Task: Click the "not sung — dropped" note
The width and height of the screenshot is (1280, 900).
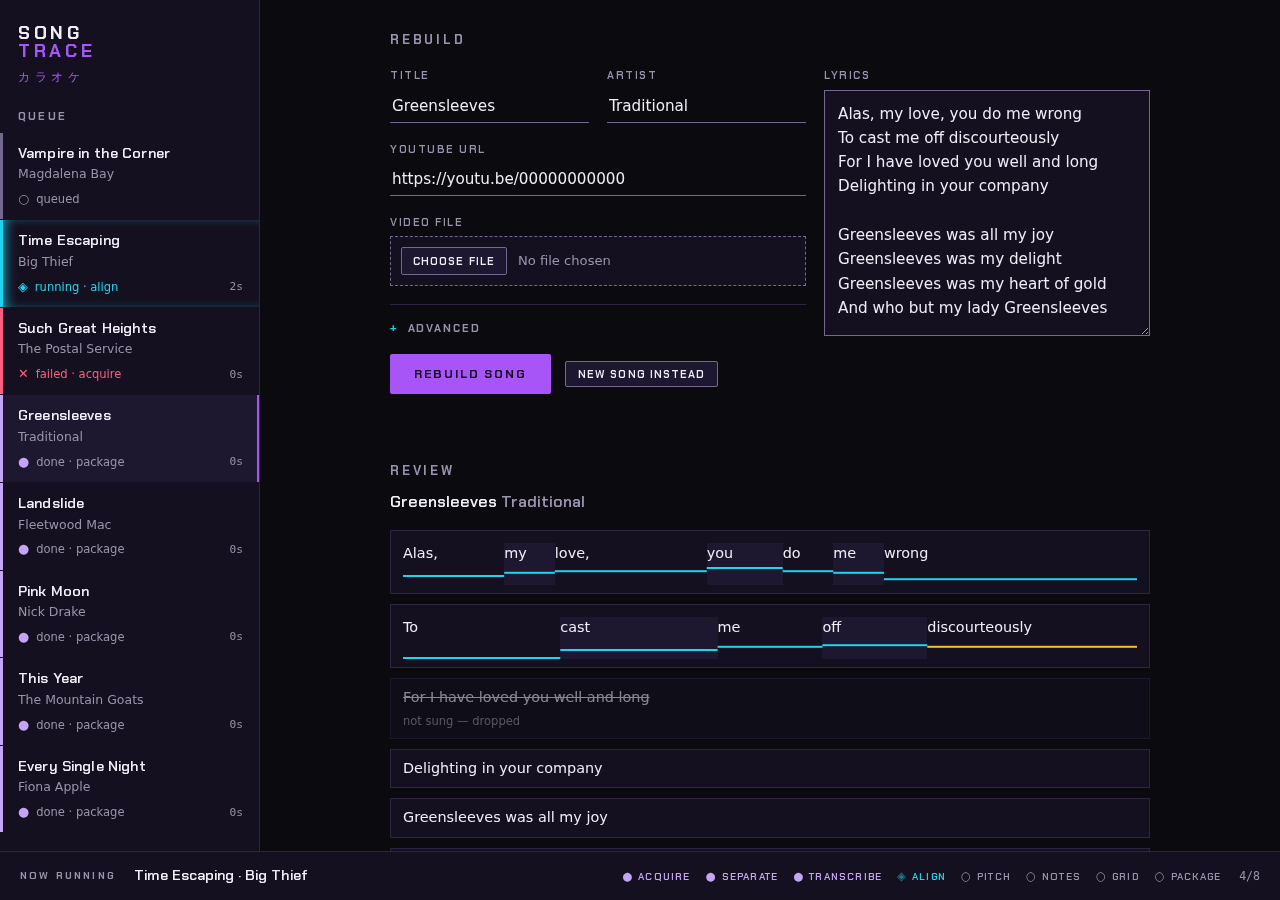Action: coord(461,721)
